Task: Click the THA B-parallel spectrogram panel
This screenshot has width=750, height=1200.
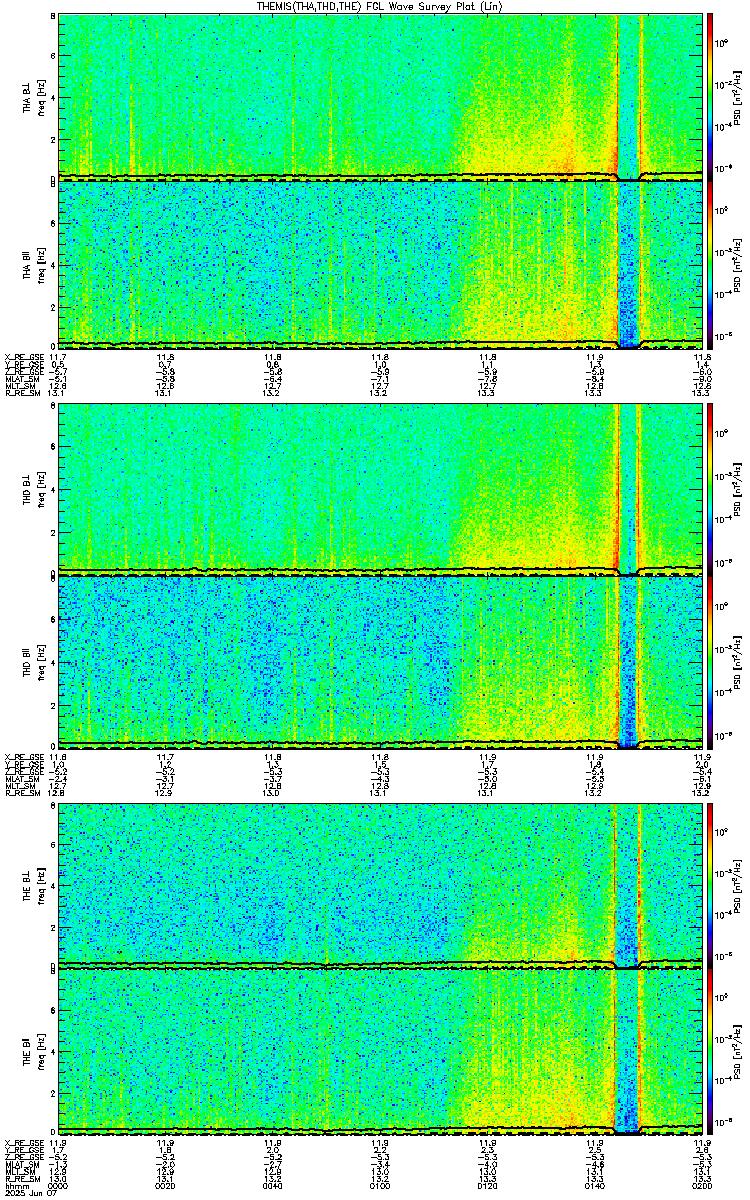Action: [380, 265]
